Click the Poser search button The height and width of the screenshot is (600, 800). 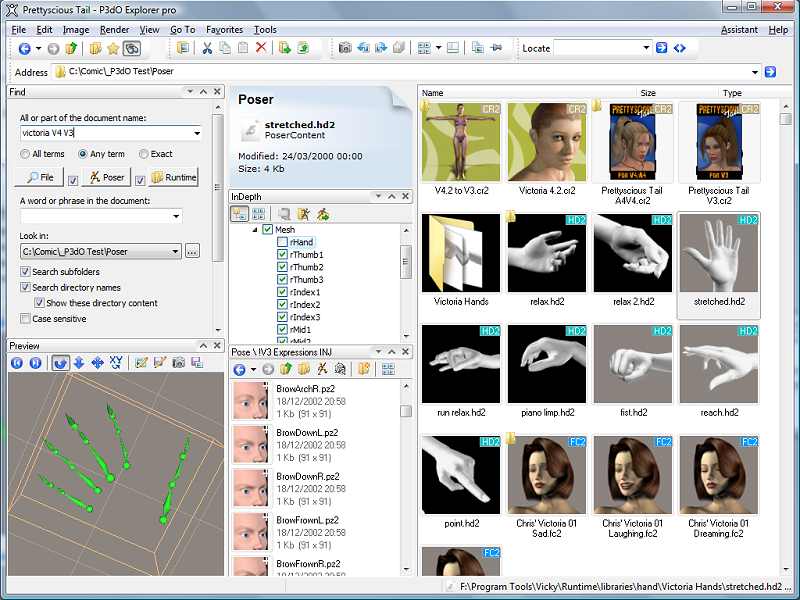coord(106,177)
